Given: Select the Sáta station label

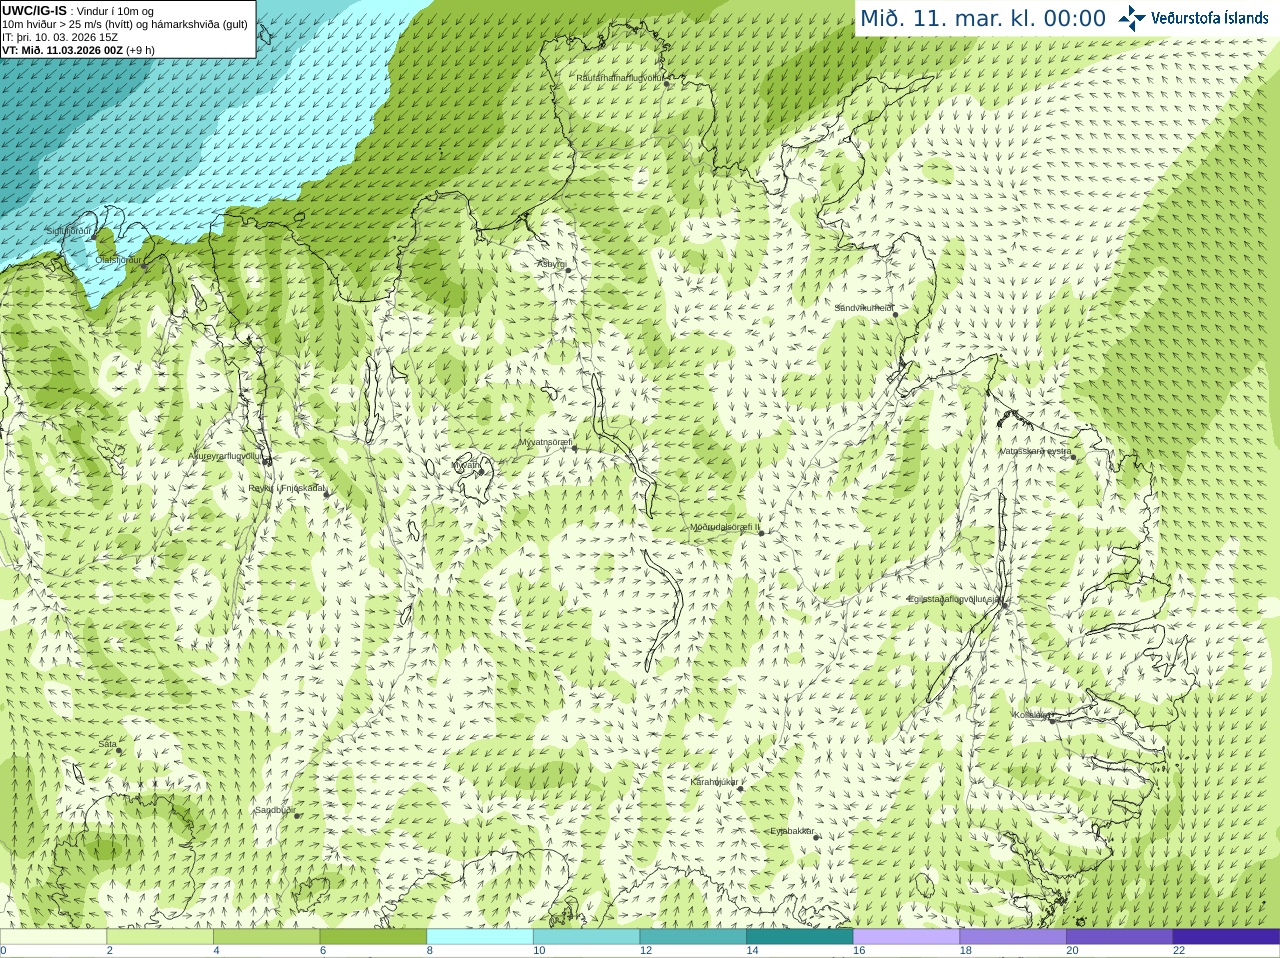Looking at the screenshot, I should point(107,744).
